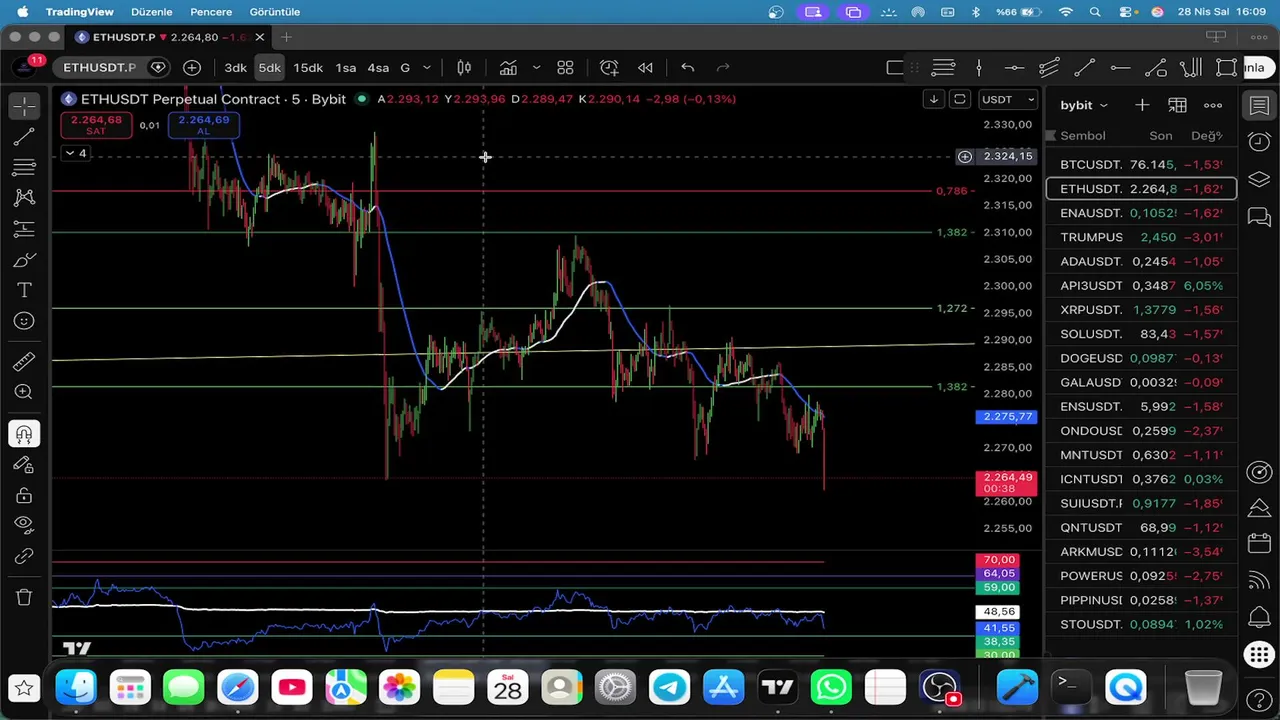
Task: Create an alert from the top toolbar
Action: pos(609,67)
